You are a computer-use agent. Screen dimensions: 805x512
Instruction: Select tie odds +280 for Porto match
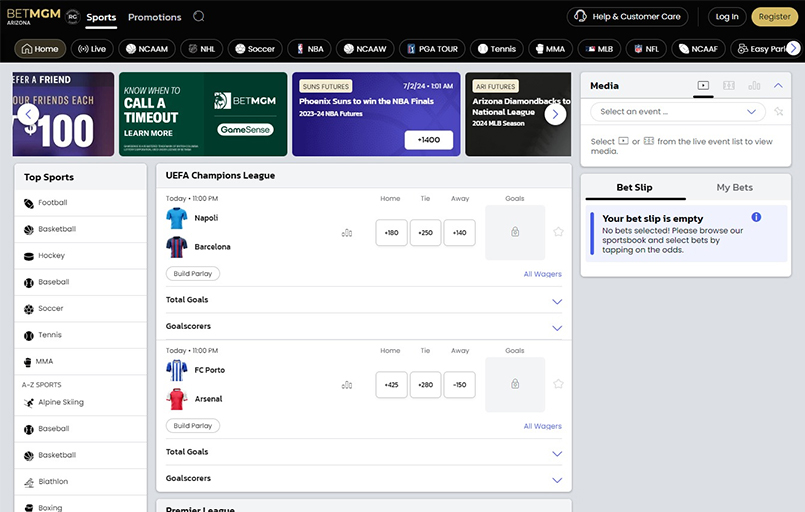pyautogui.click(x=425, y=385)
